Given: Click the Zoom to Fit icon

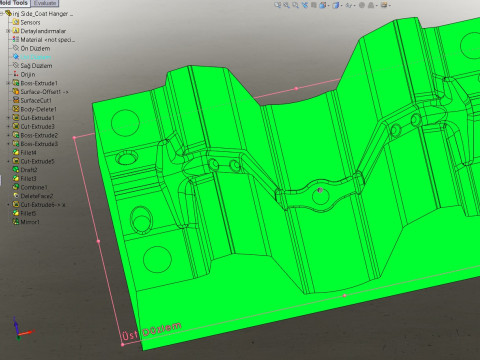Looking at the screenshot, I should tap(277, 5).
